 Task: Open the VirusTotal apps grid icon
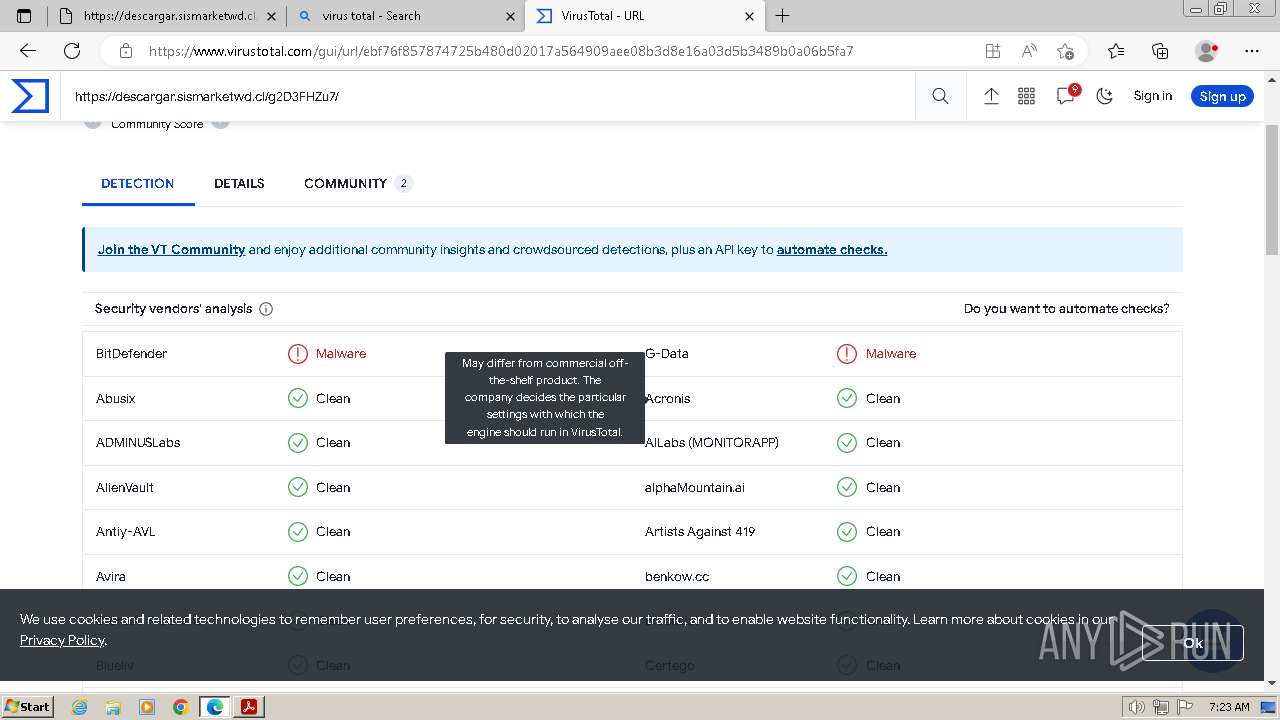pyautogui.click(x=1026, y=96)
